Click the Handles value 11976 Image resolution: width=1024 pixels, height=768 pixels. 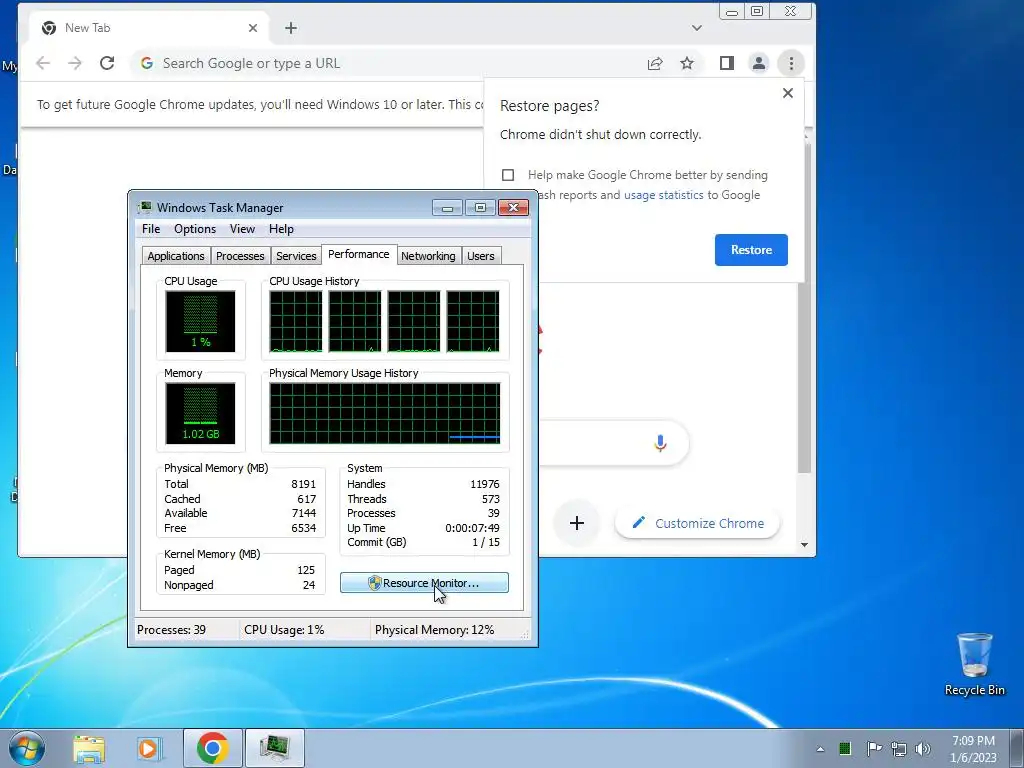(485, 484)
